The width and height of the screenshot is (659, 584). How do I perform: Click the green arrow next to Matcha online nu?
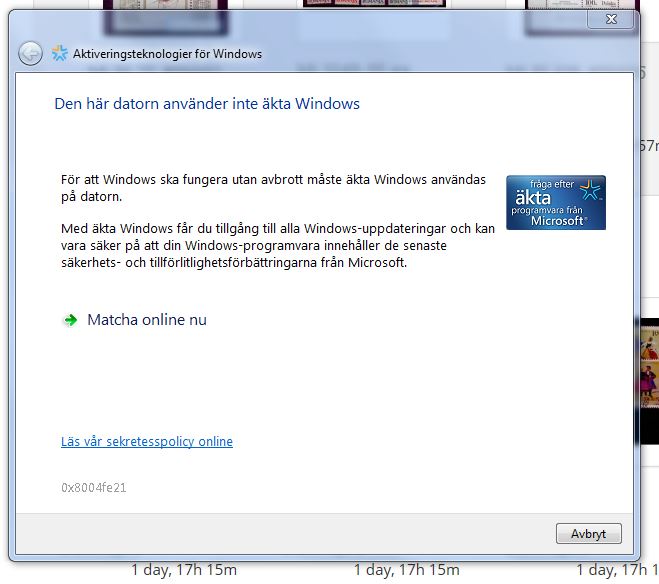[71, 320]
